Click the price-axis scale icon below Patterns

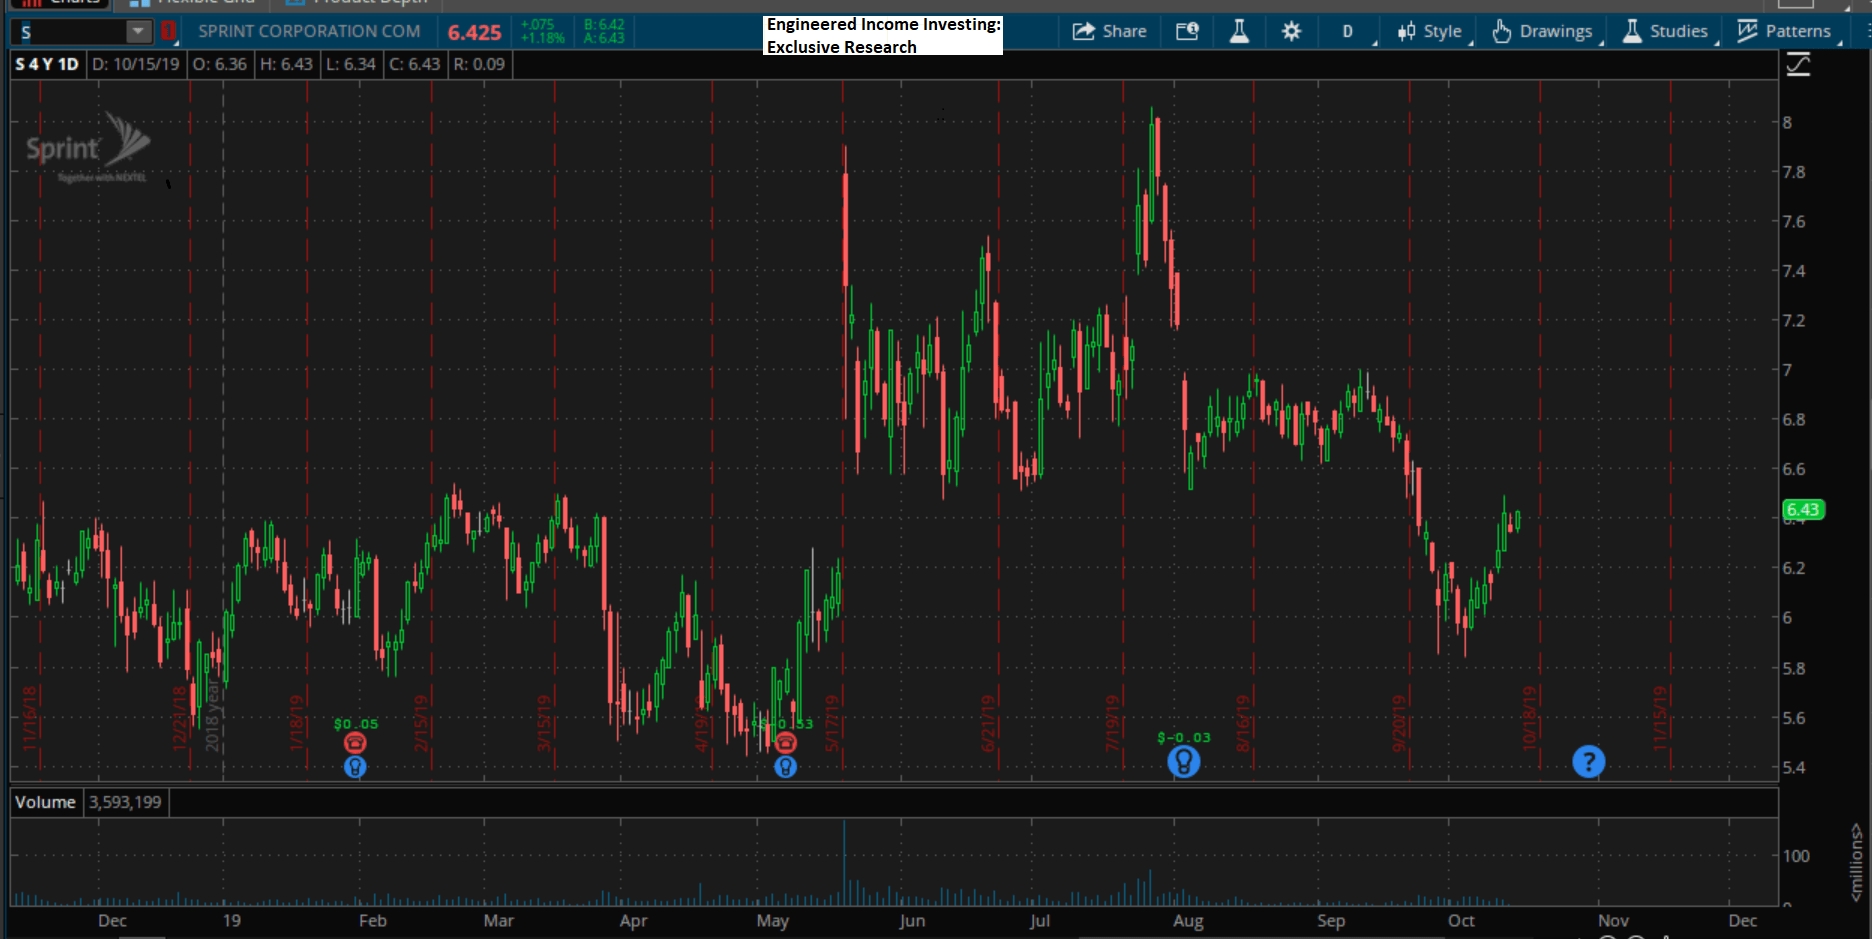point(1798,65)
